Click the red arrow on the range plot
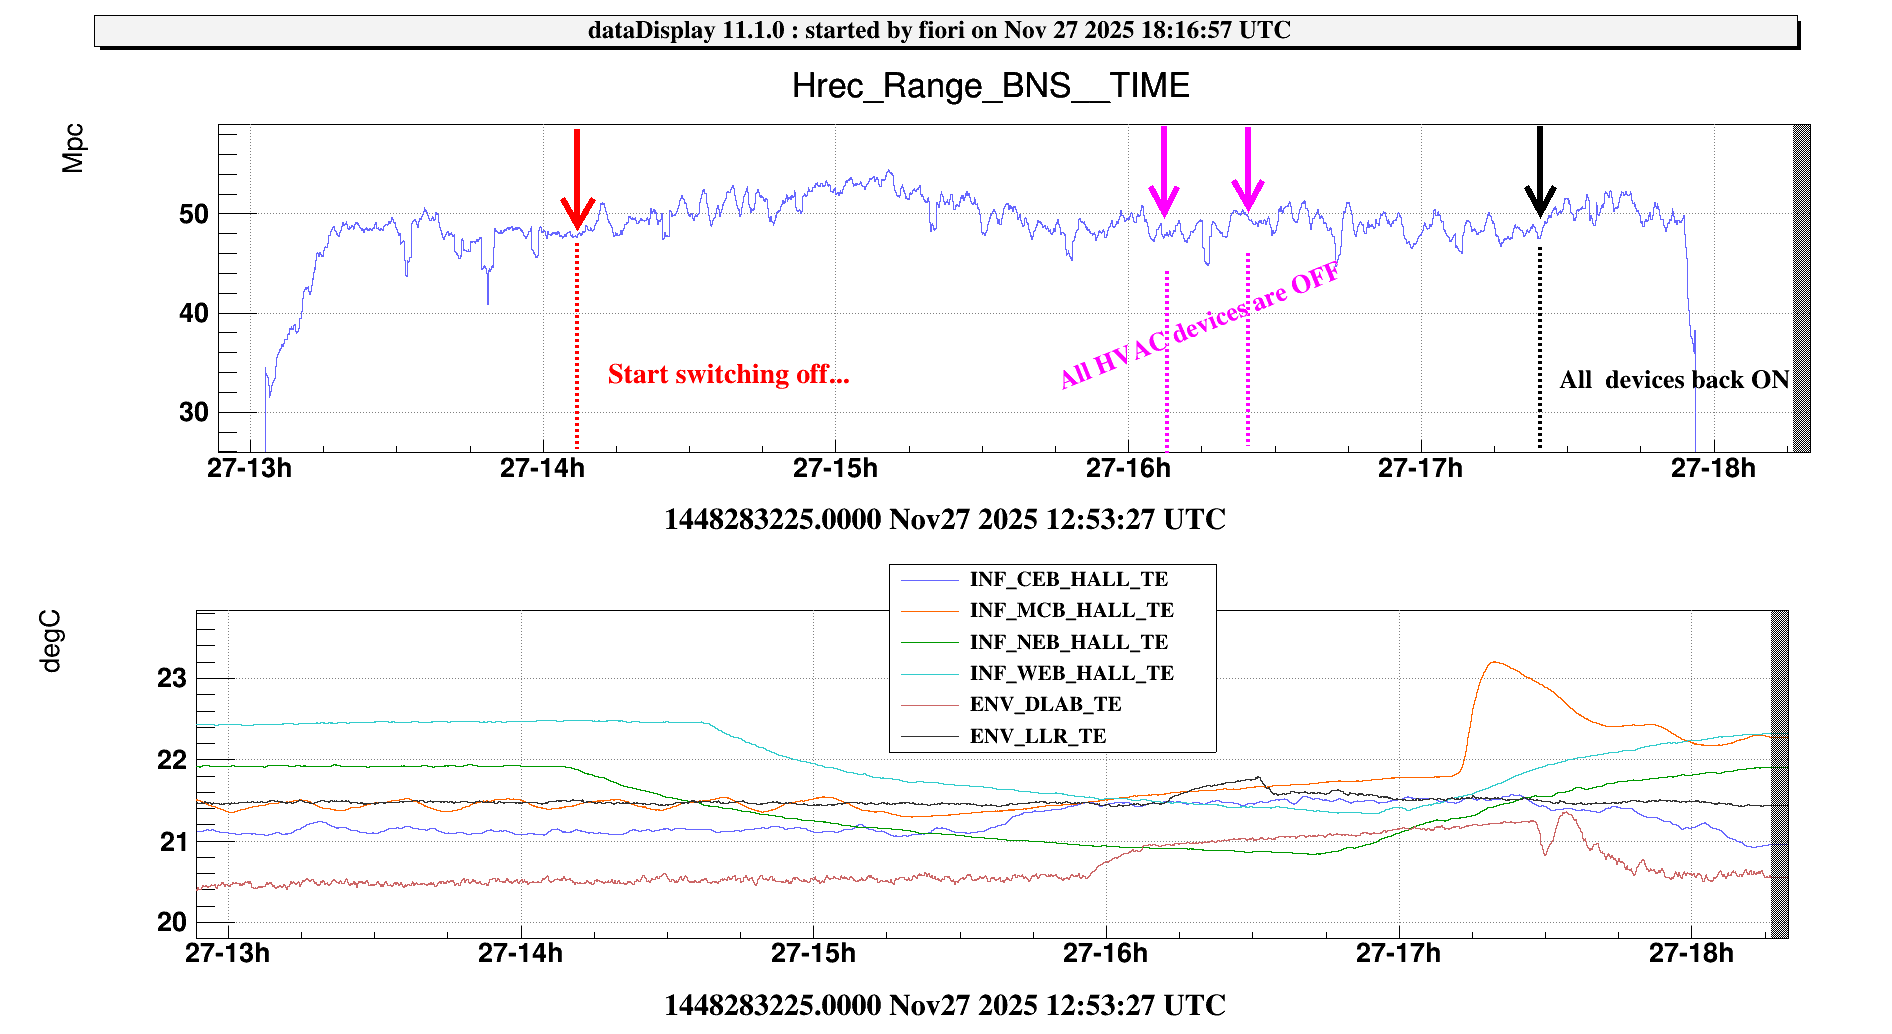The height and width of the screenshot is (1034, 1892). pyautogui.click(x=577, y=180)
